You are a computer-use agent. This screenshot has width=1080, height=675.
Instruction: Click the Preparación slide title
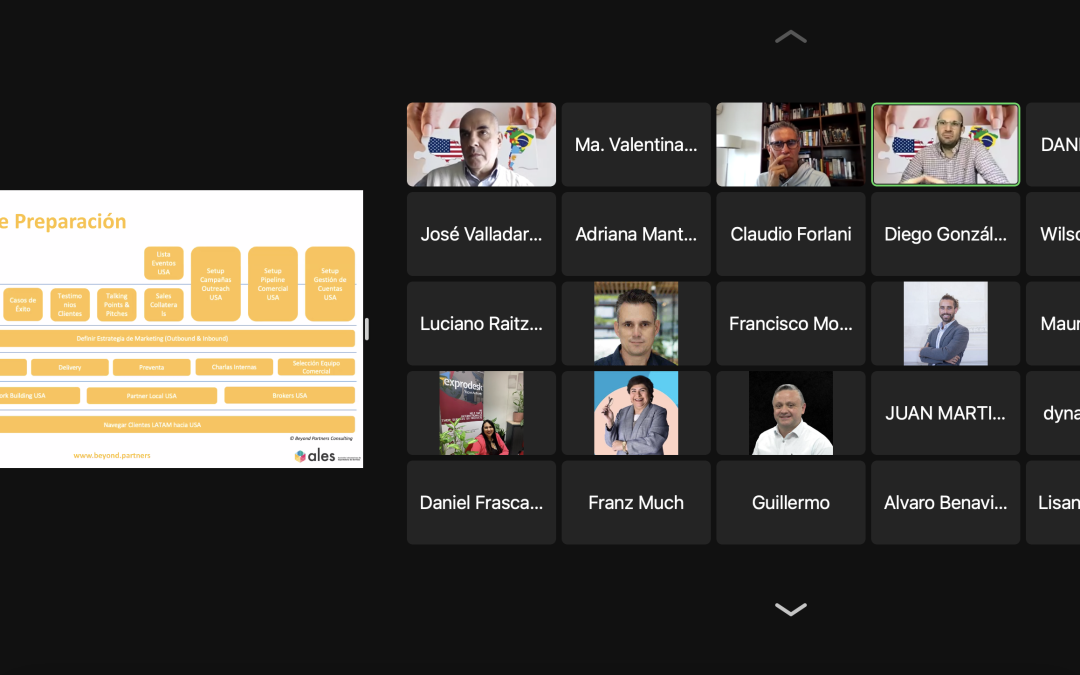70,221
